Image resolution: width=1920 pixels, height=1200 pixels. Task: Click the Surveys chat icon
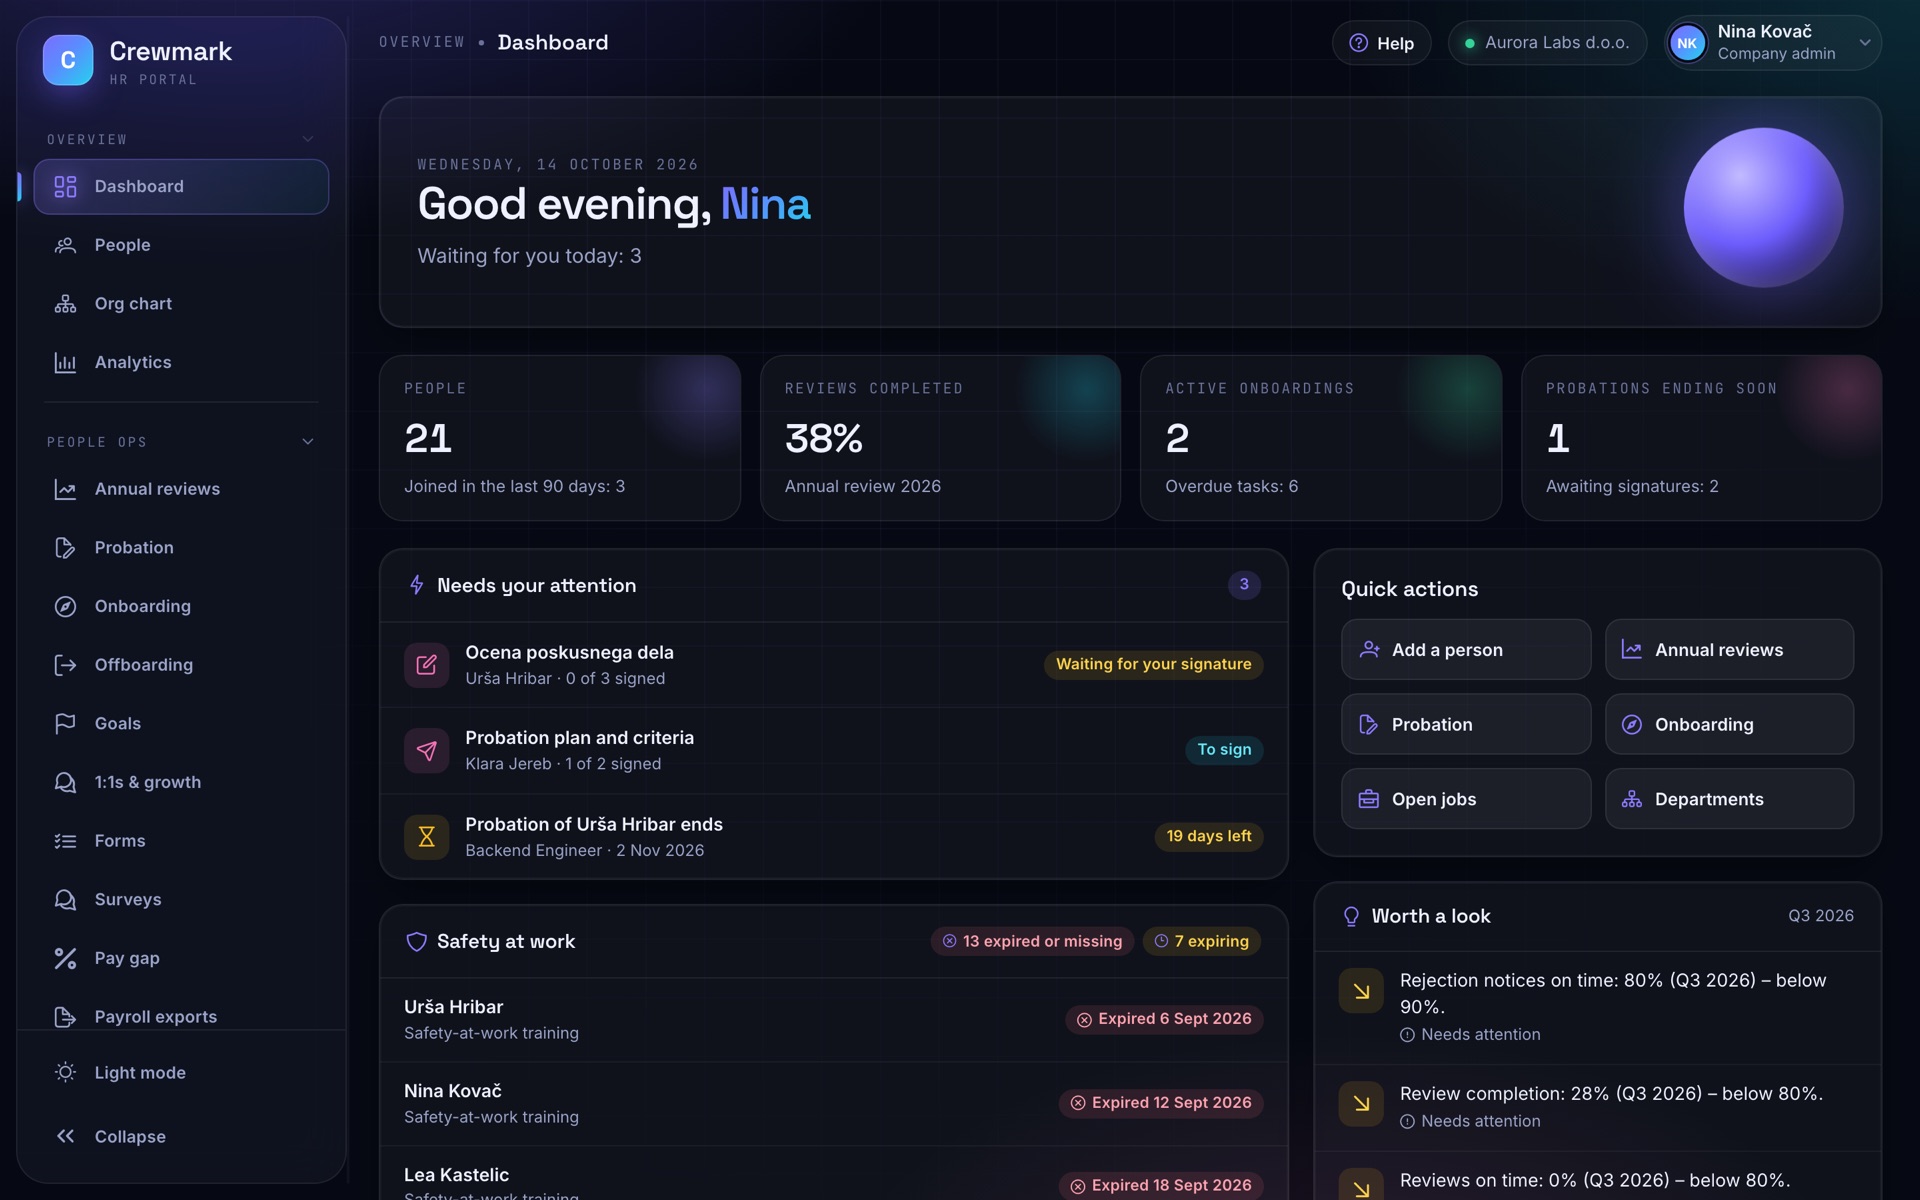click(x=65, y=900)
